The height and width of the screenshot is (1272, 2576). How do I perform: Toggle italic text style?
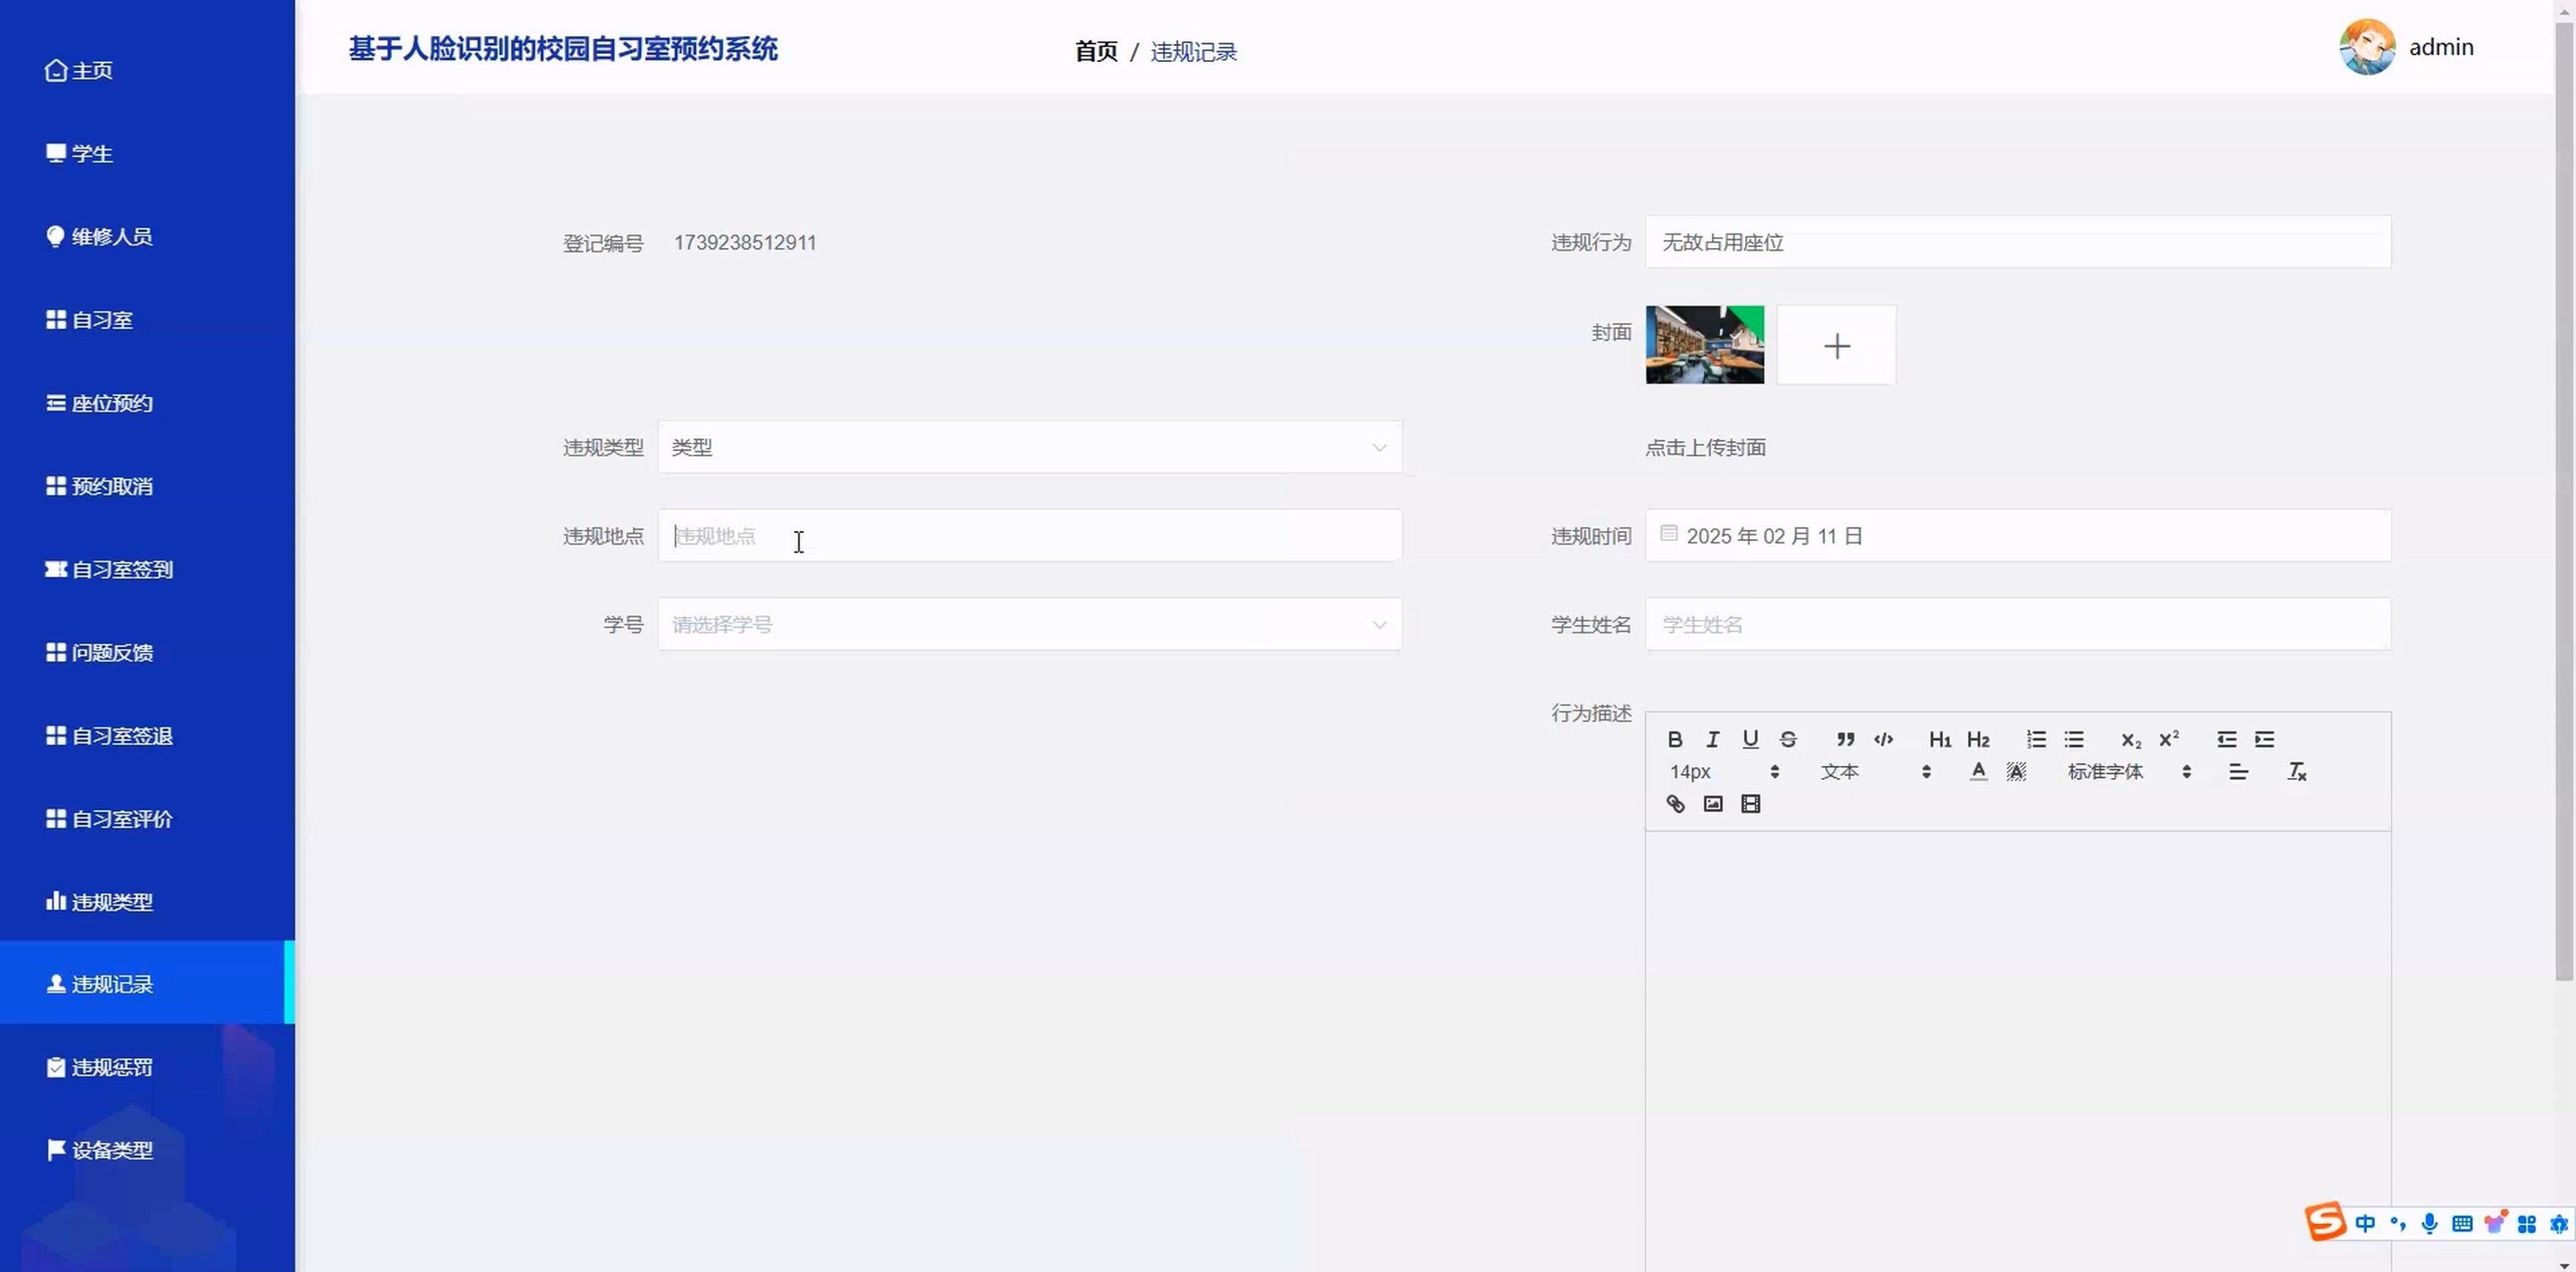[x=1712, y=739]
